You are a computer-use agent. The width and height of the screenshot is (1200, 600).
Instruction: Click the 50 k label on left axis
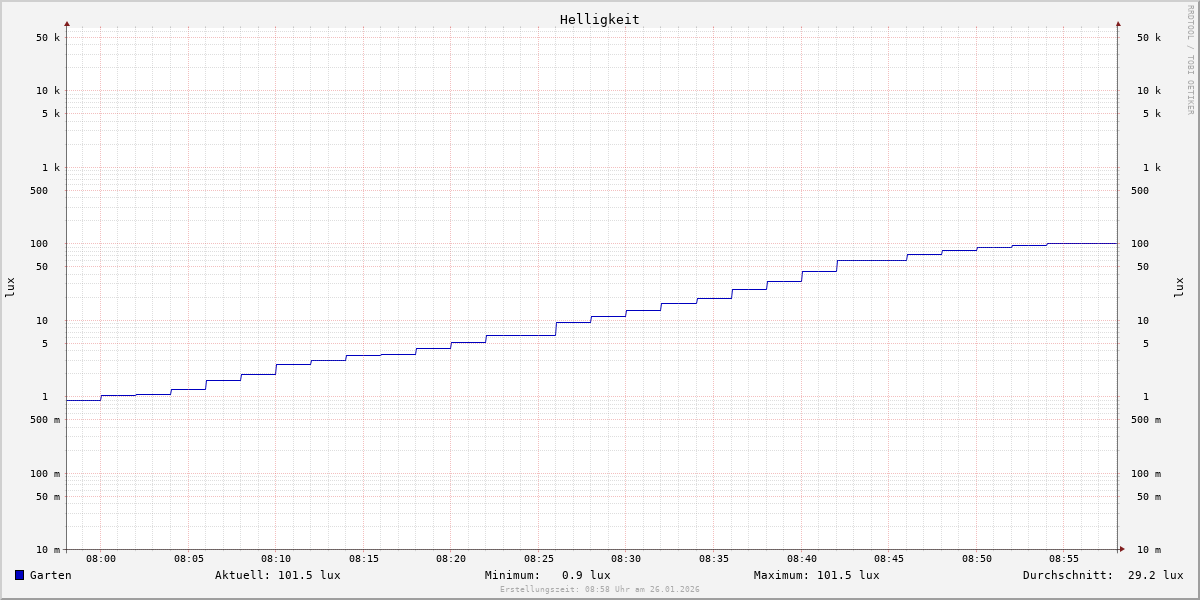click(x=48, y=38)
